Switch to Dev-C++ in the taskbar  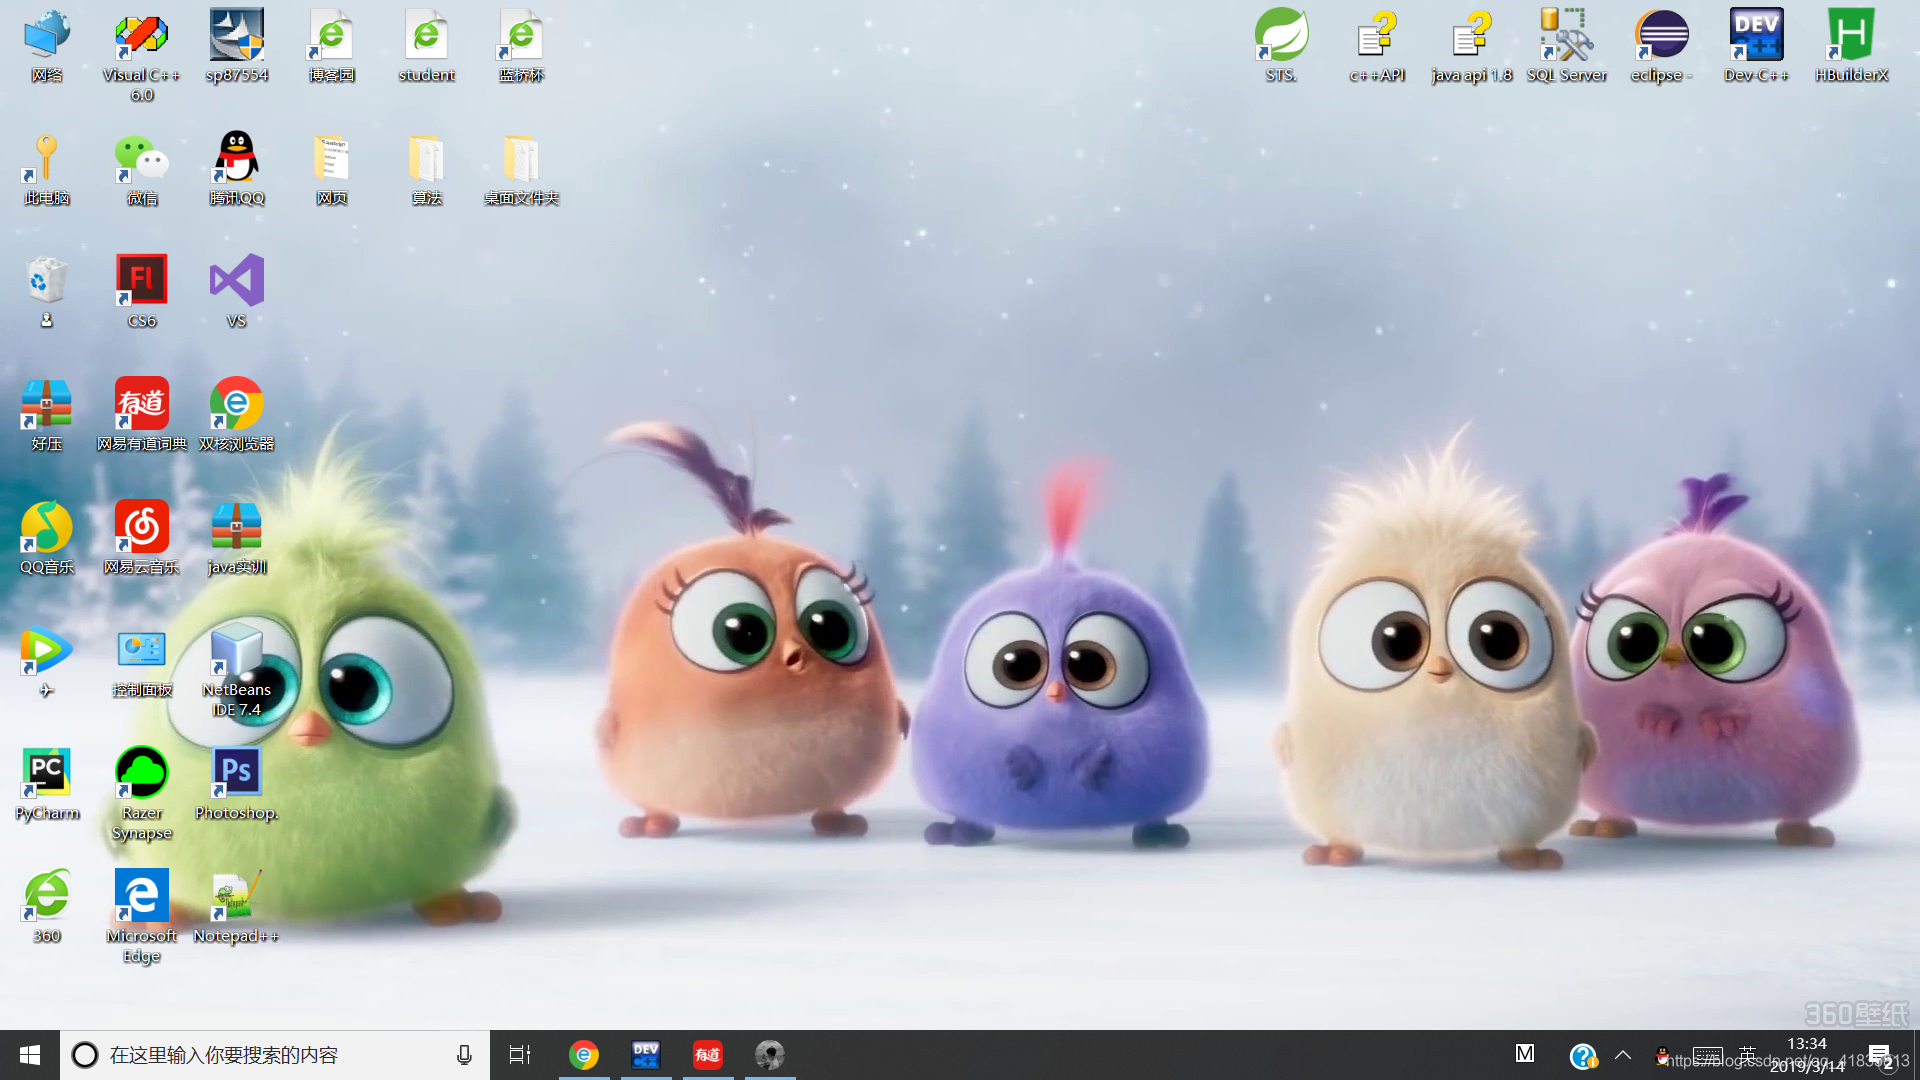pos(646,1055)
